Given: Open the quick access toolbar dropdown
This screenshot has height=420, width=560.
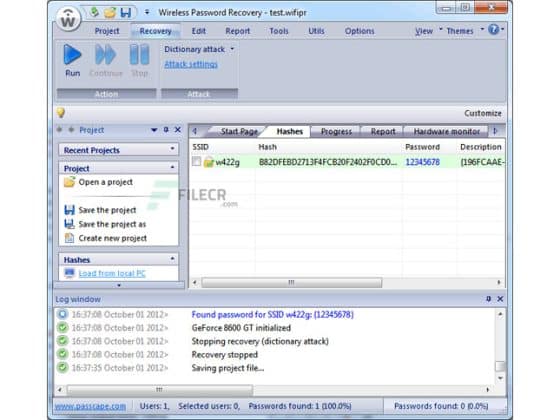Looking at the screenshot, I should coord(147,12).
